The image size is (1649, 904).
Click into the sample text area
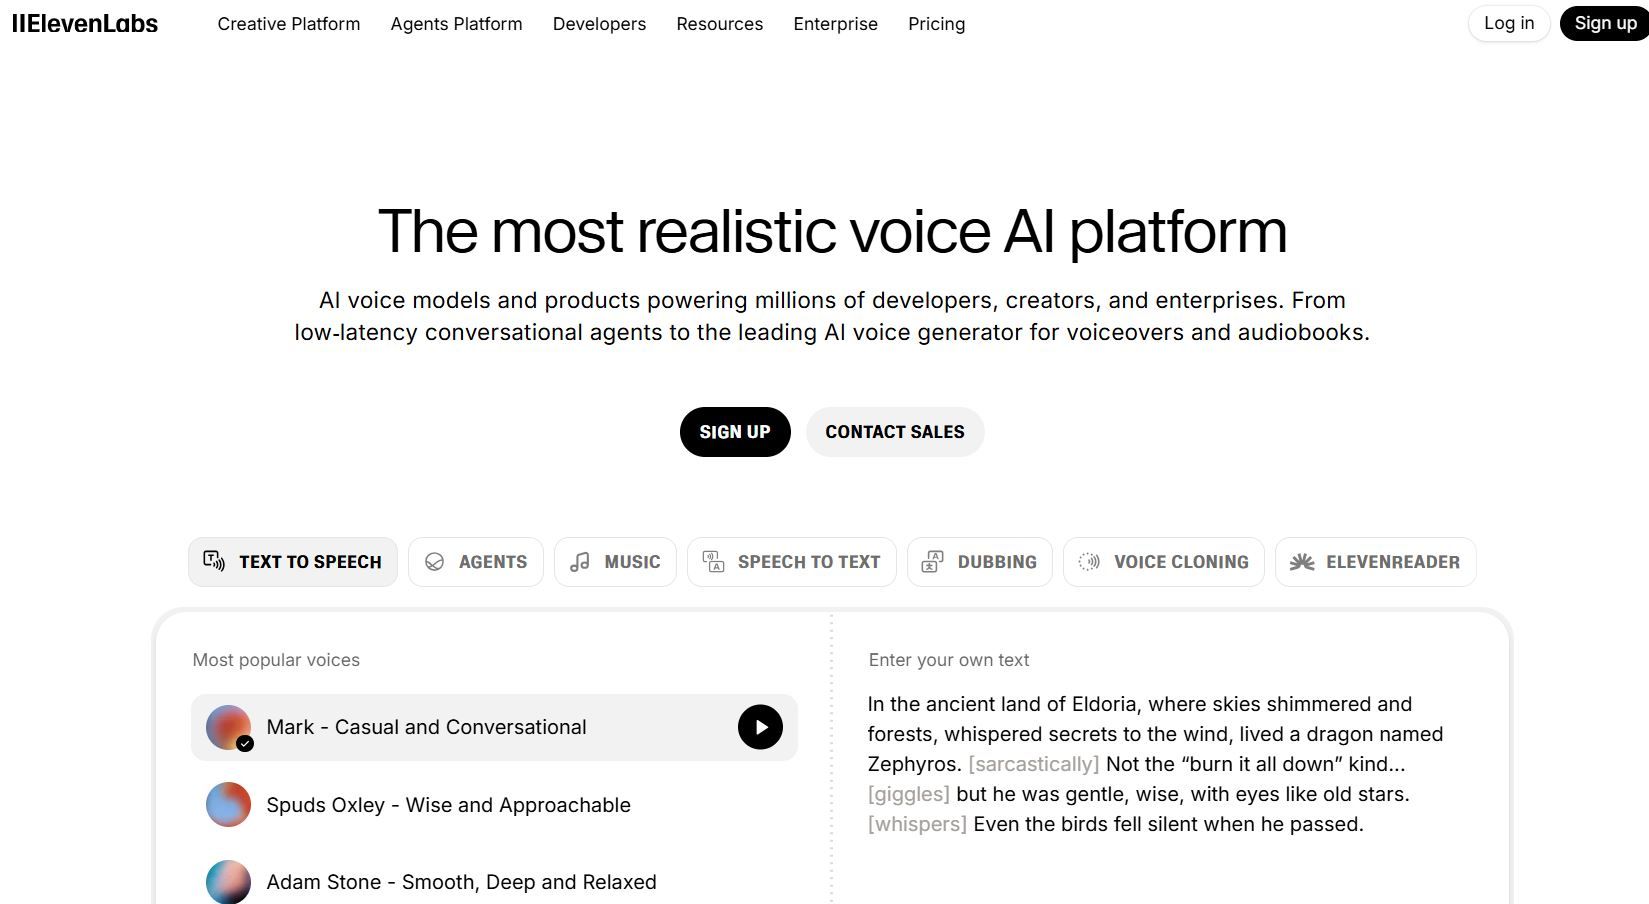click(1155, 764)
